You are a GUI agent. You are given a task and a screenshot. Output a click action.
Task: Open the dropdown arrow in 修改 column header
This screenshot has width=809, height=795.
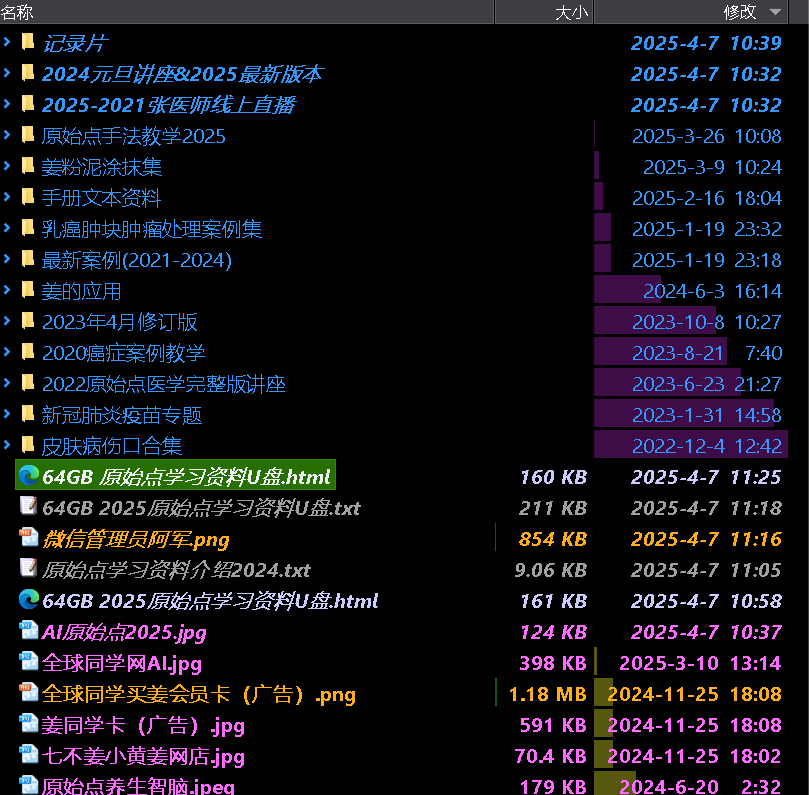point(775,12)
